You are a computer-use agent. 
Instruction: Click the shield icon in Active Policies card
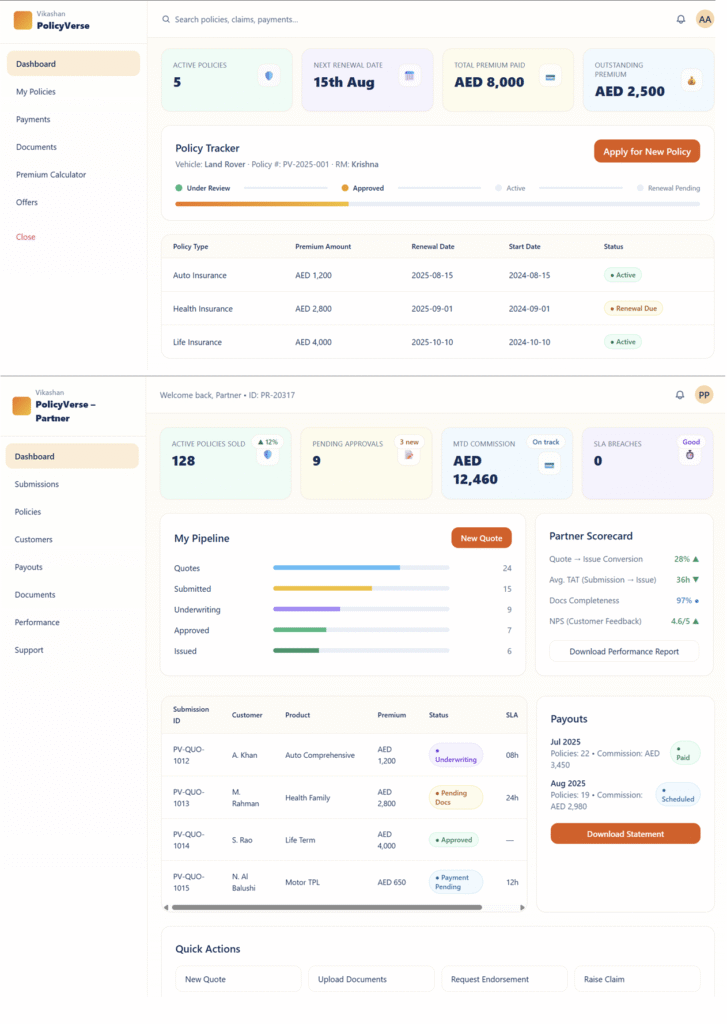coord(267,76)
